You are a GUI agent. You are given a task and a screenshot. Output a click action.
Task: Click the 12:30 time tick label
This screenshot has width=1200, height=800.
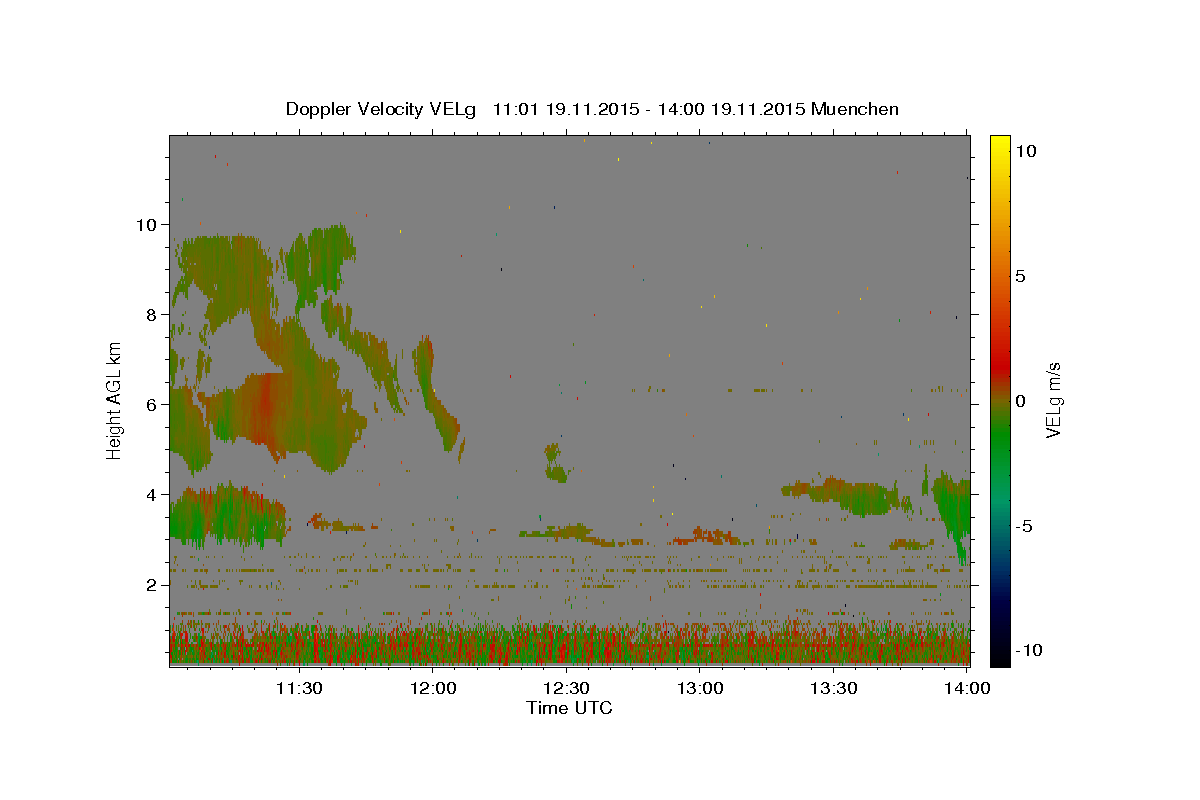point(566,688)
